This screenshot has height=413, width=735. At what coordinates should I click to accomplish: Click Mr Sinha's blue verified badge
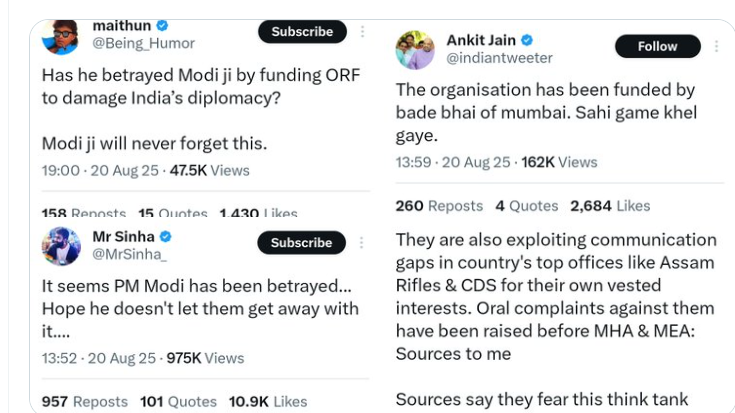point(166,237)
